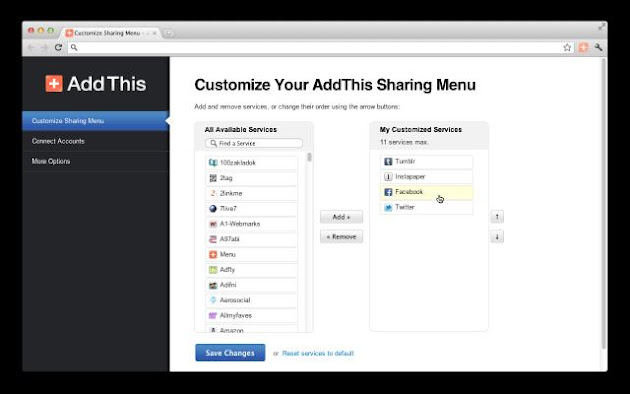This screenshot has width=630, height=394.
Task: Select A97abi in available services
Action: point(252,239)
